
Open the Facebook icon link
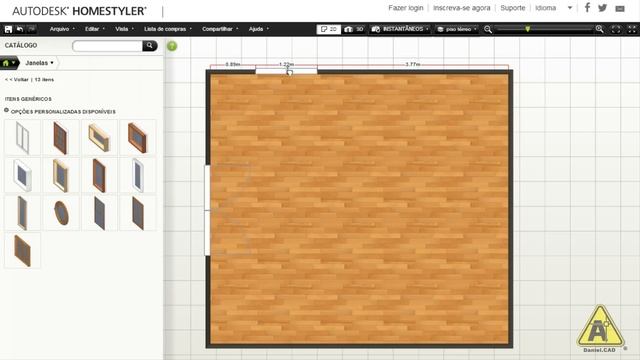(587, 7)
